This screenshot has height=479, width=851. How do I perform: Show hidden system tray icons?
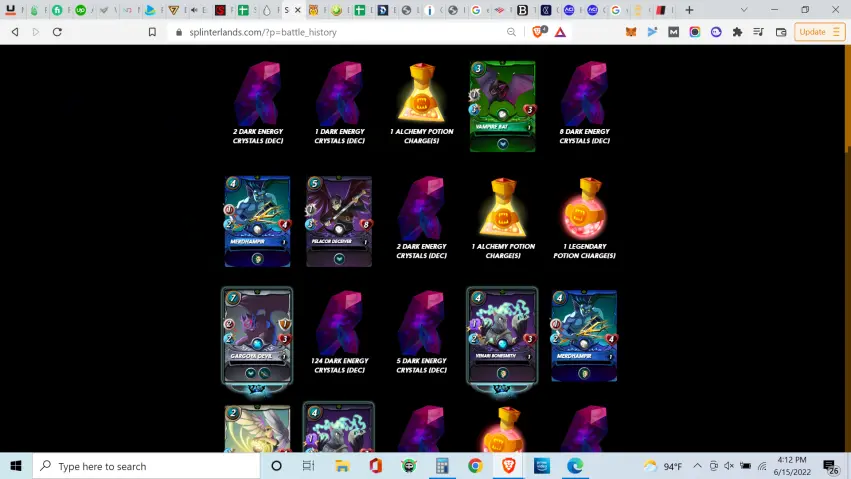point(697,466)
